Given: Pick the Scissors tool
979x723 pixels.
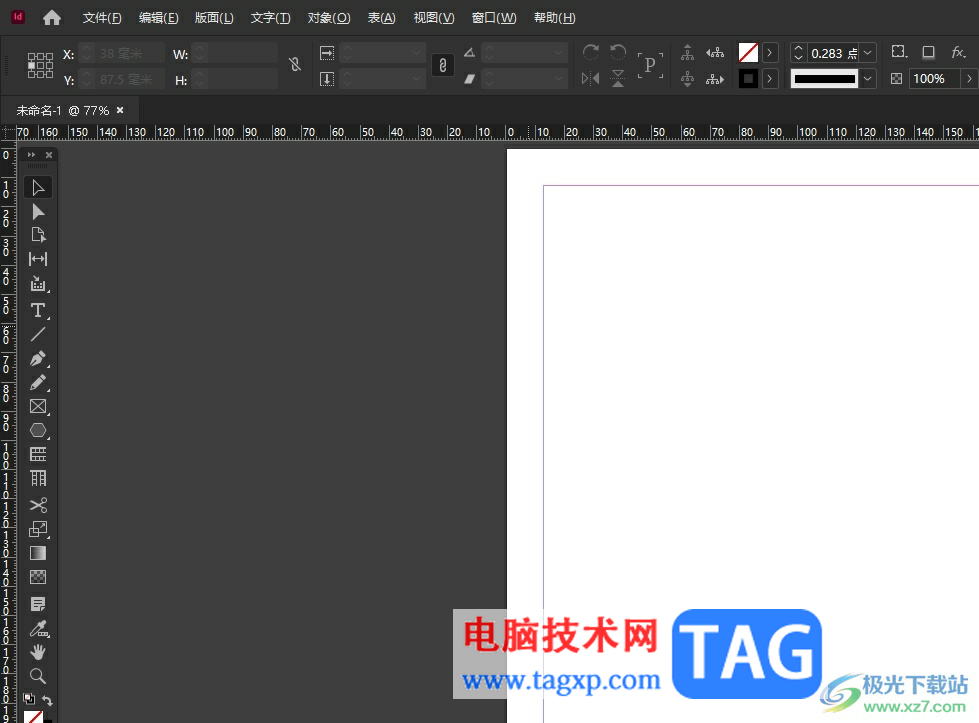Looking at the screenshot, I should coord(38,505).
